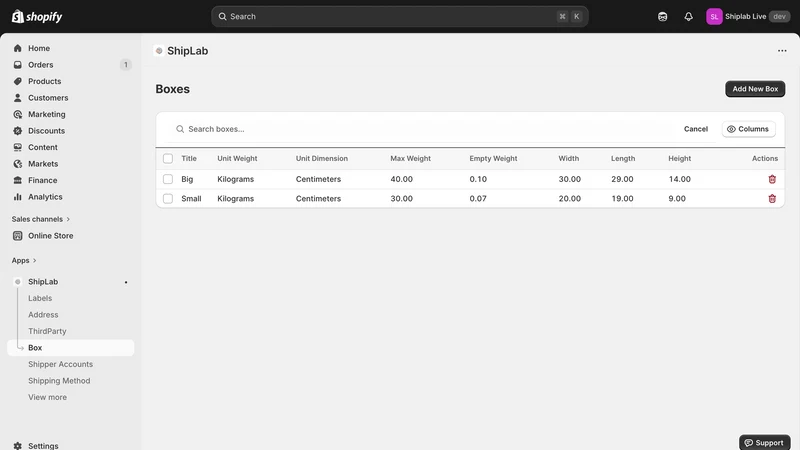800x450 pixels.
Task: Click the Products tag icon
Action: 18,81
